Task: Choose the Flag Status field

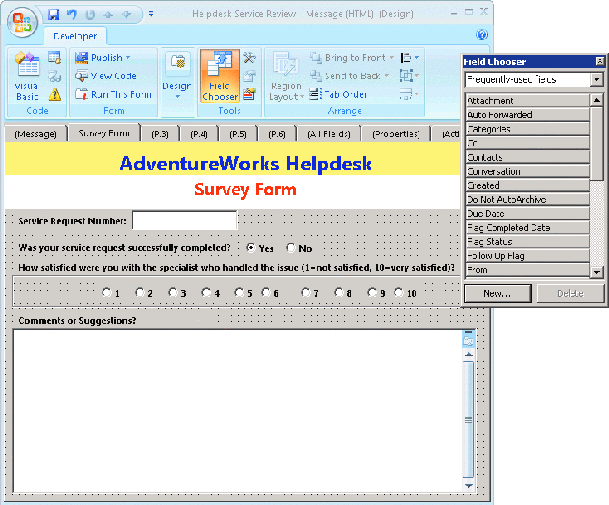Action: (527, 241)
